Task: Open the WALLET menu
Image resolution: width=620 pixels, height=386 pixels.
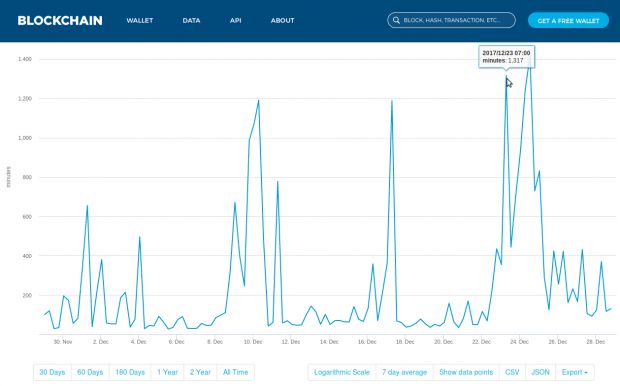Action: click(x=140, y=21)
